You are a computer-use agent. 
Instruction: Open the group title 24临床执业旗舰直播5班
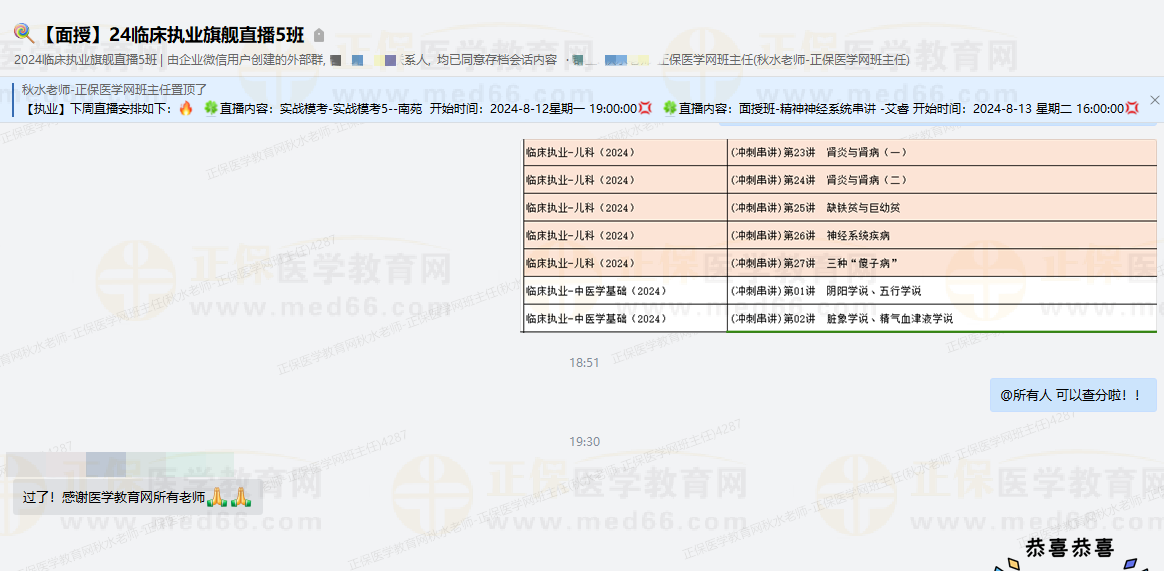click(172, 34)
